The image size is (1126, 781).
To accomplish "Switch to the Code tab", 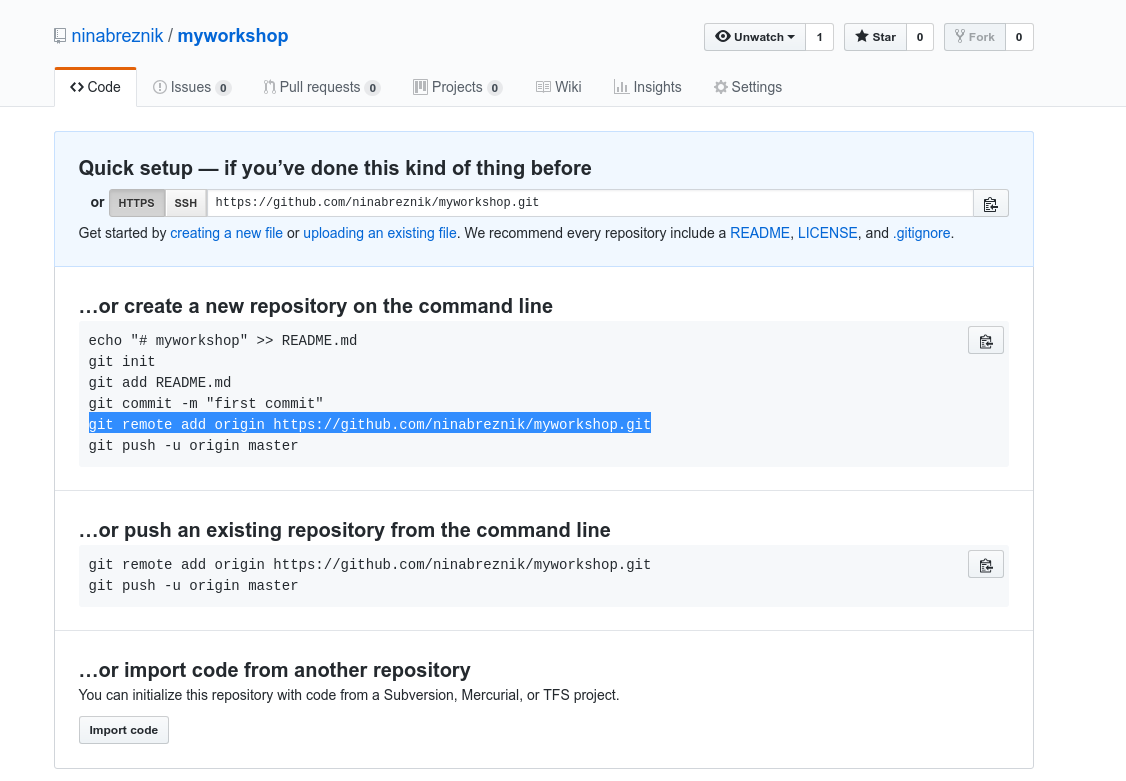I will click(x=96, y=88).
